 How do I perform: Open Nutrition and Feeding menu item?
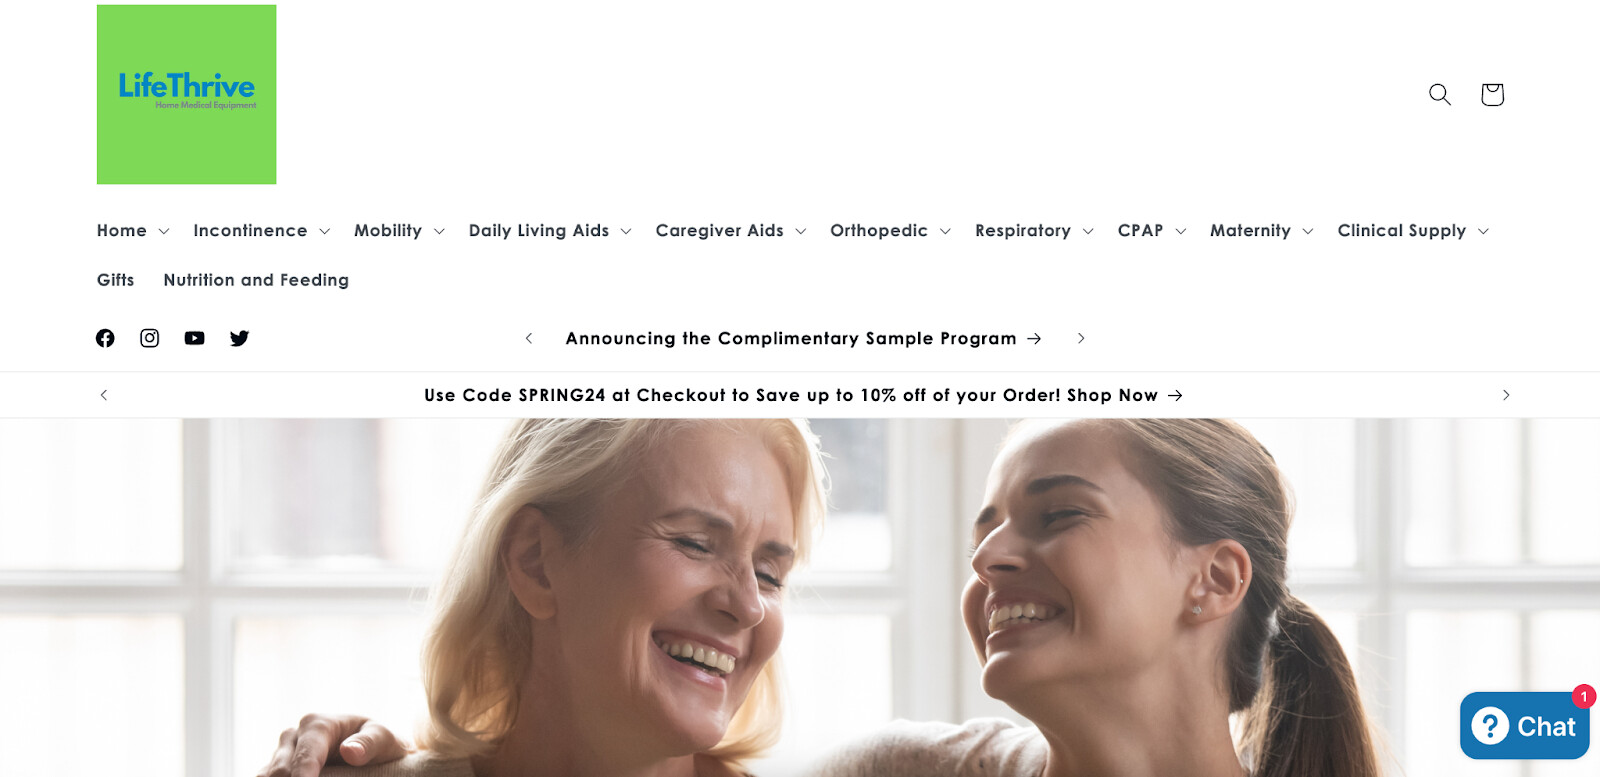256,280
